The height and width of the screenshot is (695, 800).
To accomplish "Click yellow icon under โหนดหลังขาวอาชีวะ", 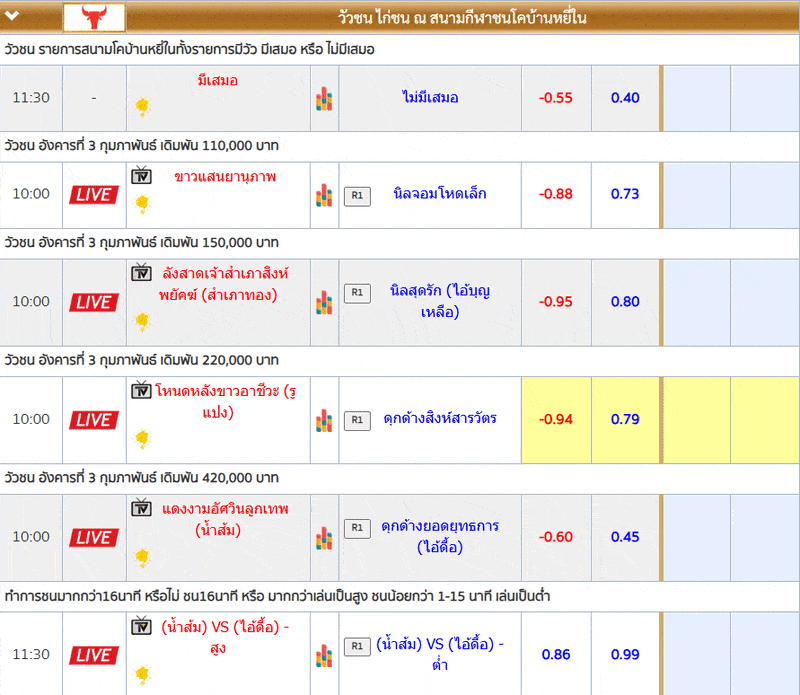I will tap(142, 438).
